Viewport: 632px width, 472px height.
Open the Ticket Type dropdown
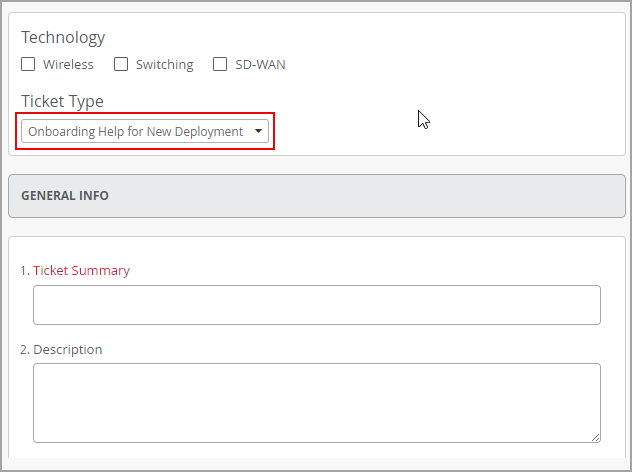tap(145, 131)
